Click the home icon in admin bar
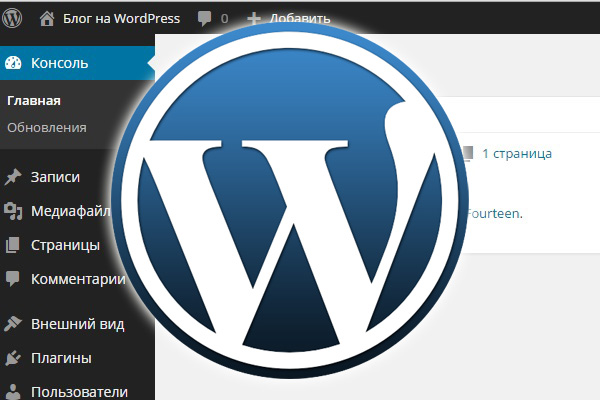The height and width of the screenshot is (400, 600). point(47,18)
